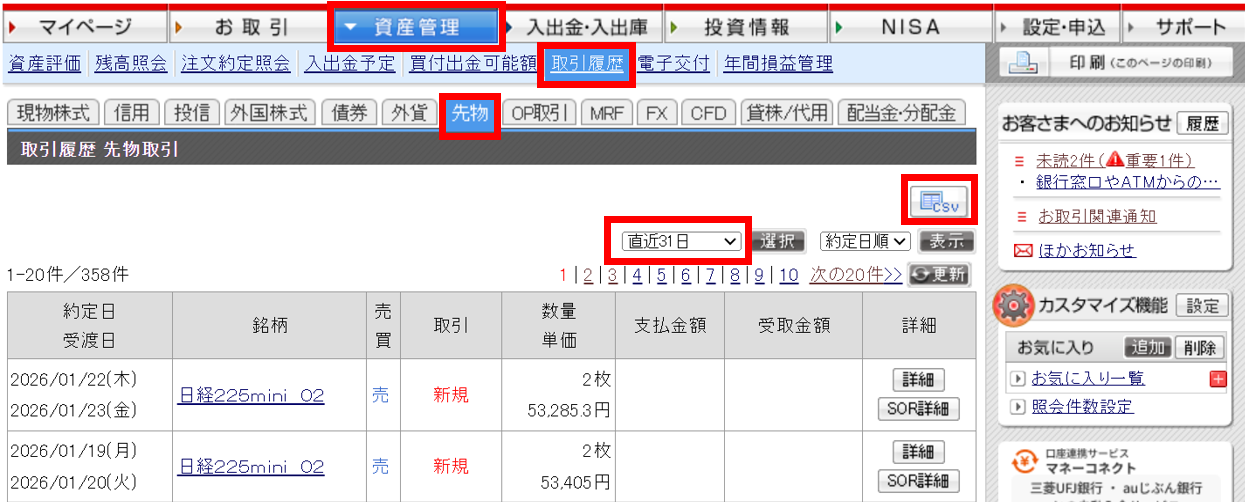Open the サポート menu
Screen dimensions: 1245x502
click(x=1183, y=27)
